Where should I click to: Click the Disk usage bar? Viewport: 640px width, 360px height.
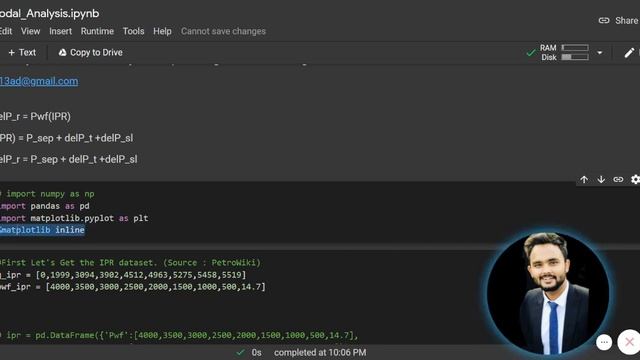(x=575, y=57)
